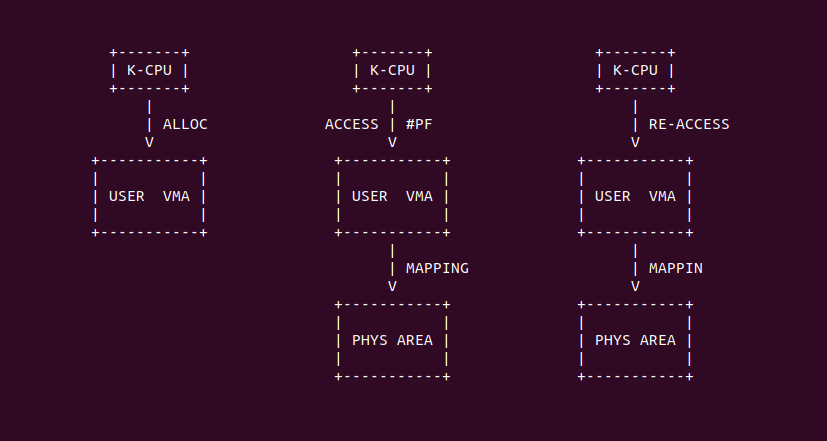The image size is (827, 441).
Task: Click PHYS AREA text under the MAPPING arrow
Action: [392, 340]
